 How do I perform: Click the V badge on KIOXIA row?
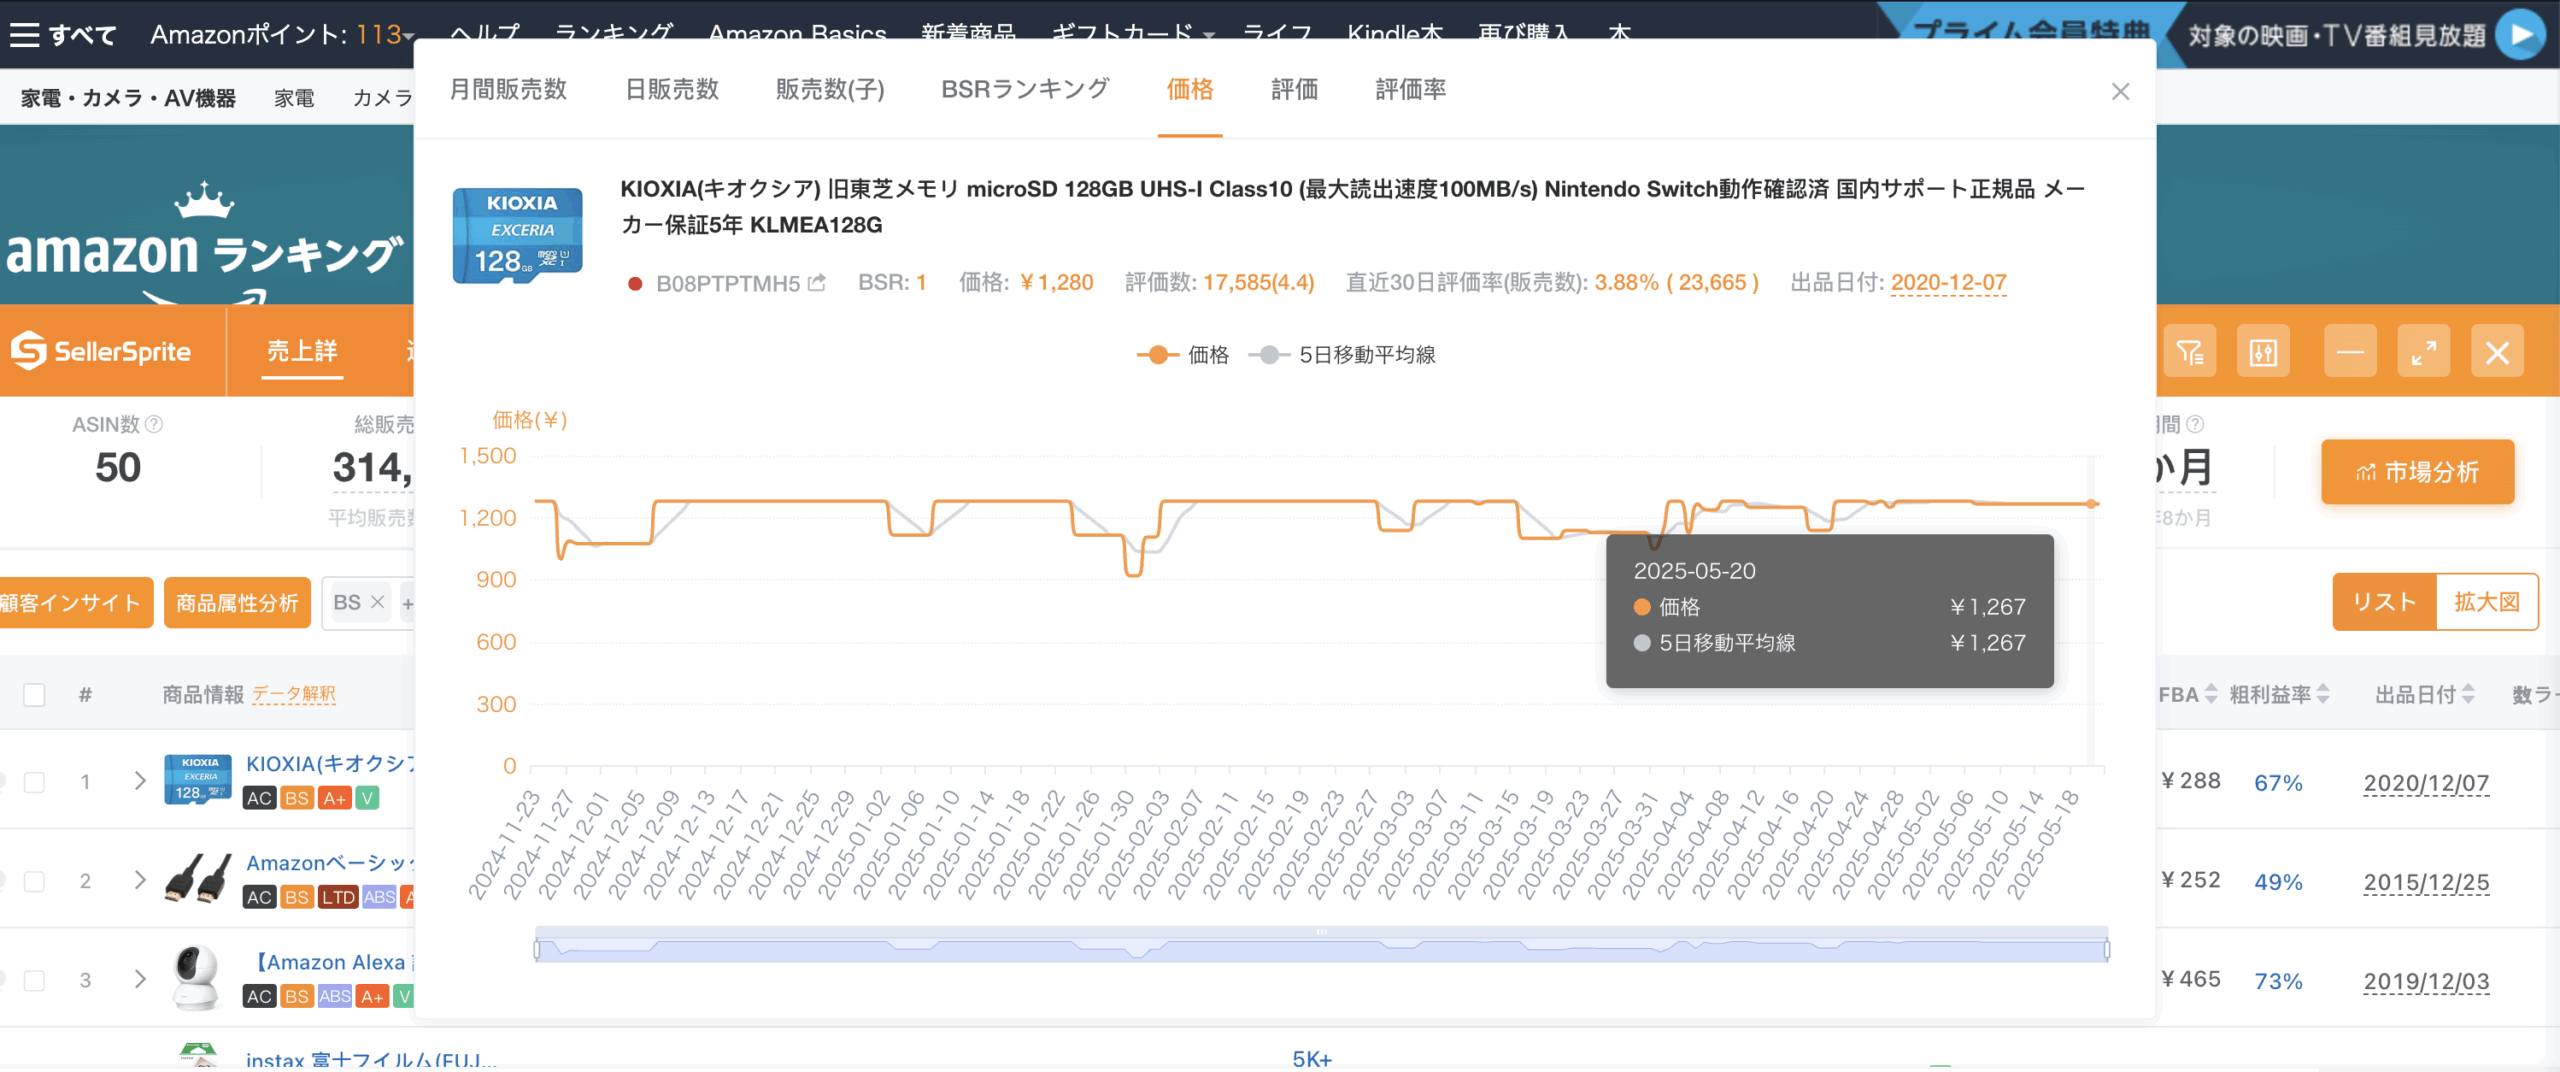(x=367, y=798)
